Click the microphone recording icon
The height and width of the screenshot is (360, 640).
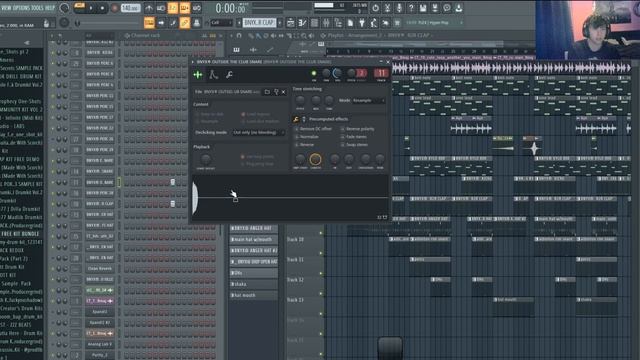pos(399,8)
